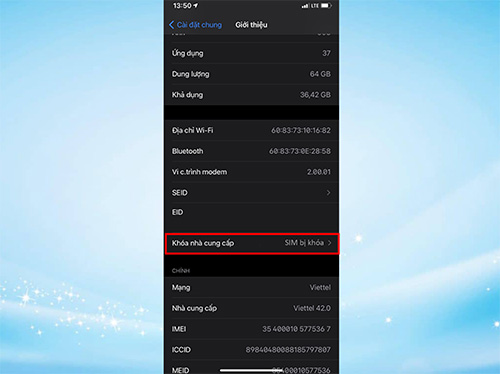Select the Bluetooth row label
The width and height of the screenshot is (500, 374).
tap(187, 151)
